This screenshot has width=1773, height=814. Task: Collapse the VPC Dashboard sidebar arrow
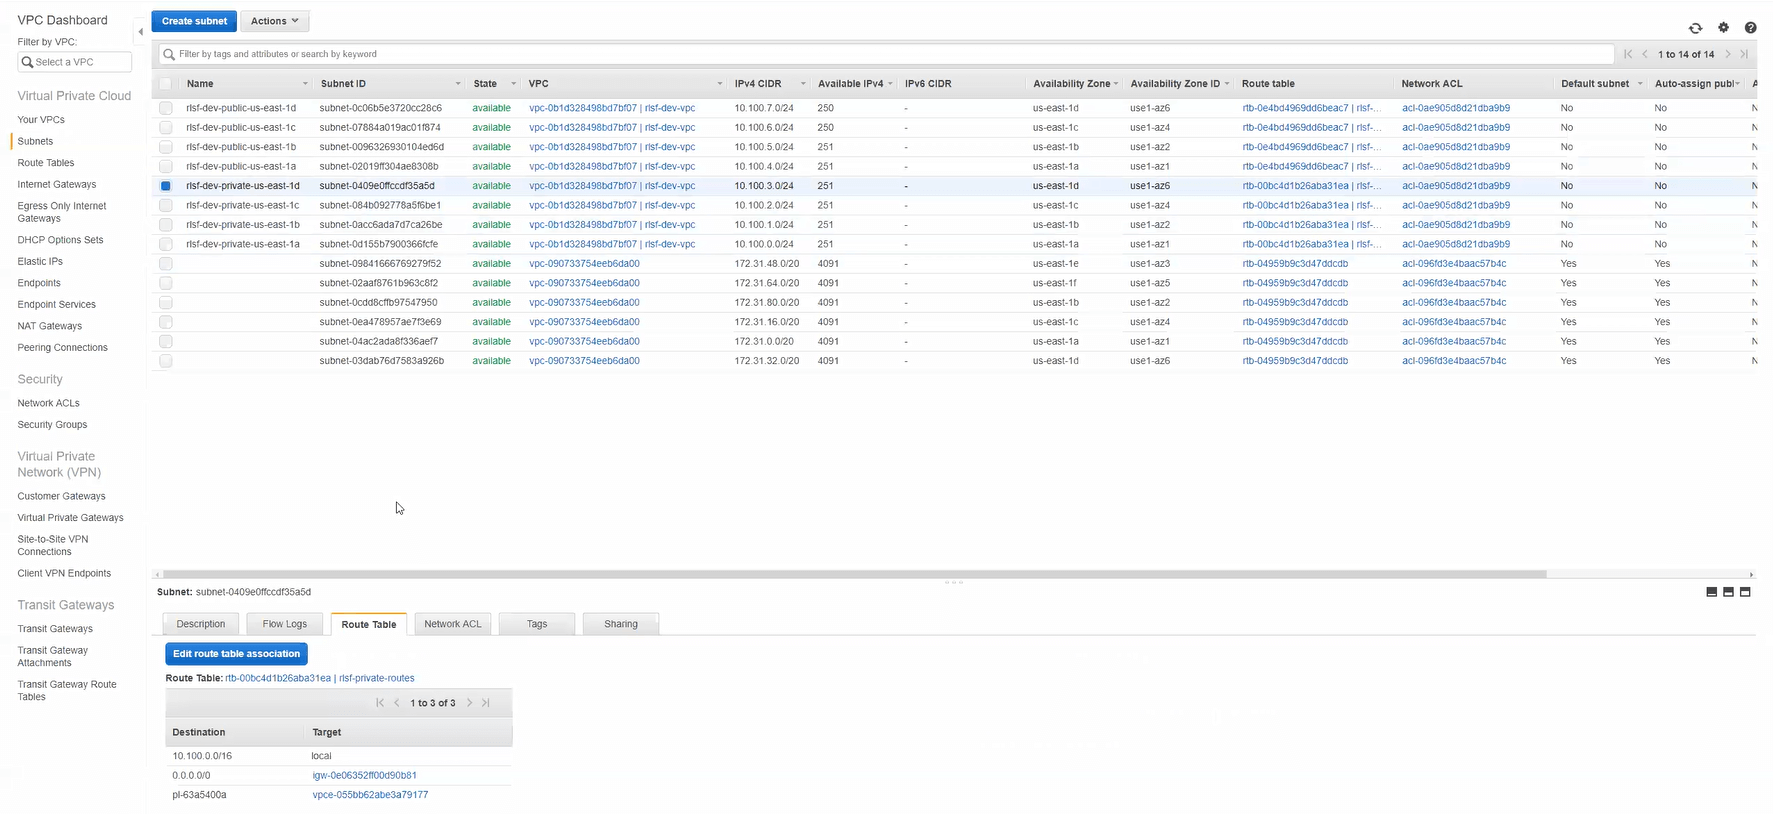pos(140,32)
